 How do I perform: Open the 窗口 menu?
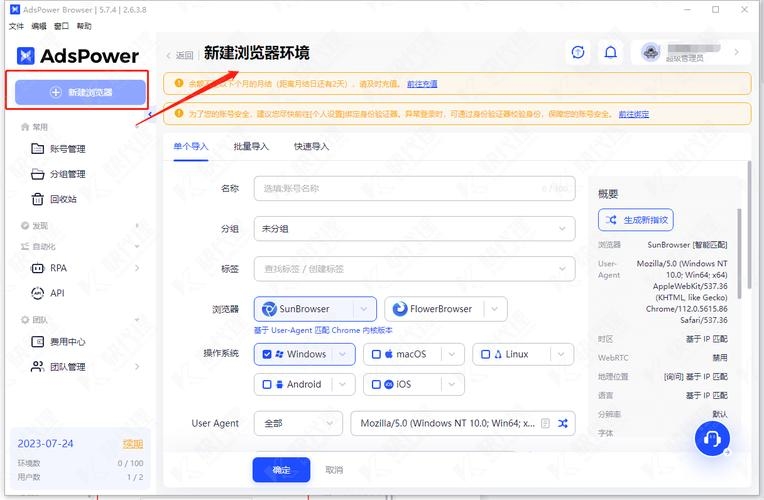tap(61, 26)
